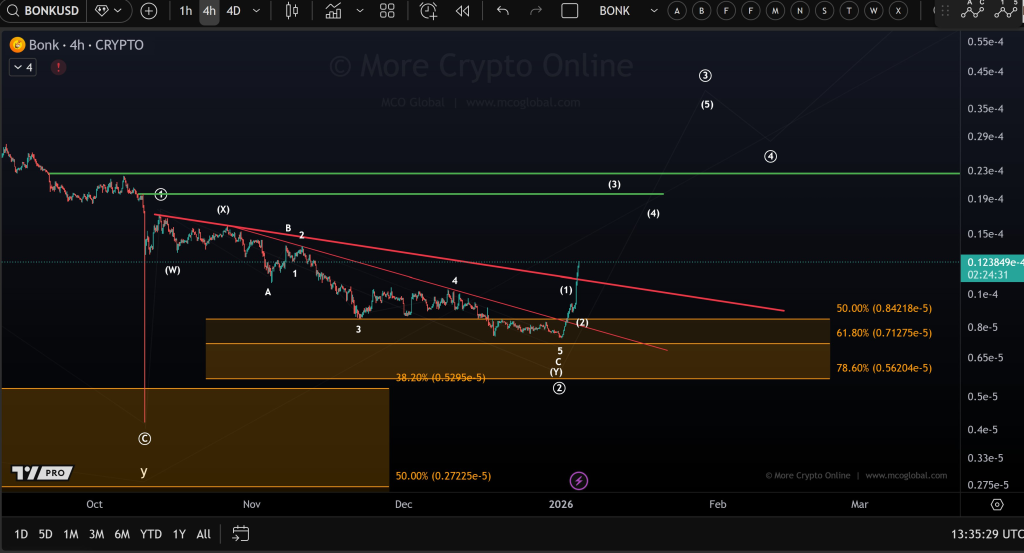Click the circled A button

click(677, 10)
